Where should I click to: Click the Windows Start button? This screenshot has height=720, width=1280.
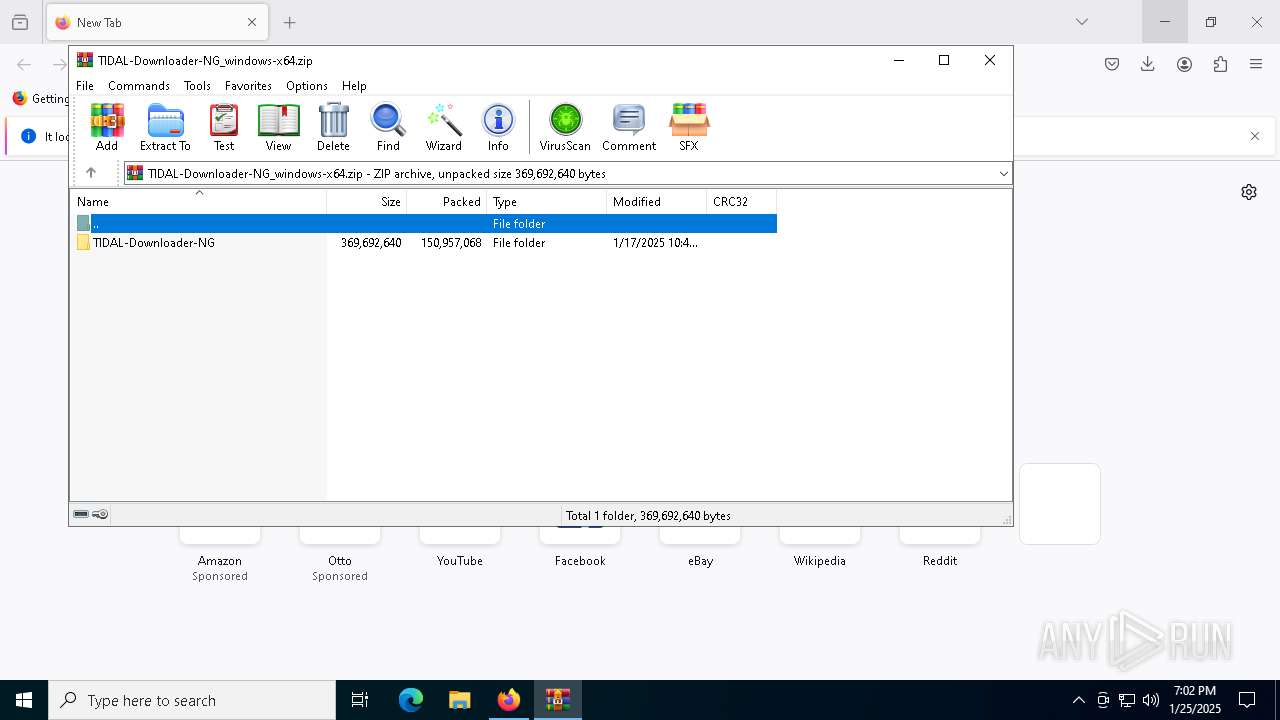click(24, 700)
